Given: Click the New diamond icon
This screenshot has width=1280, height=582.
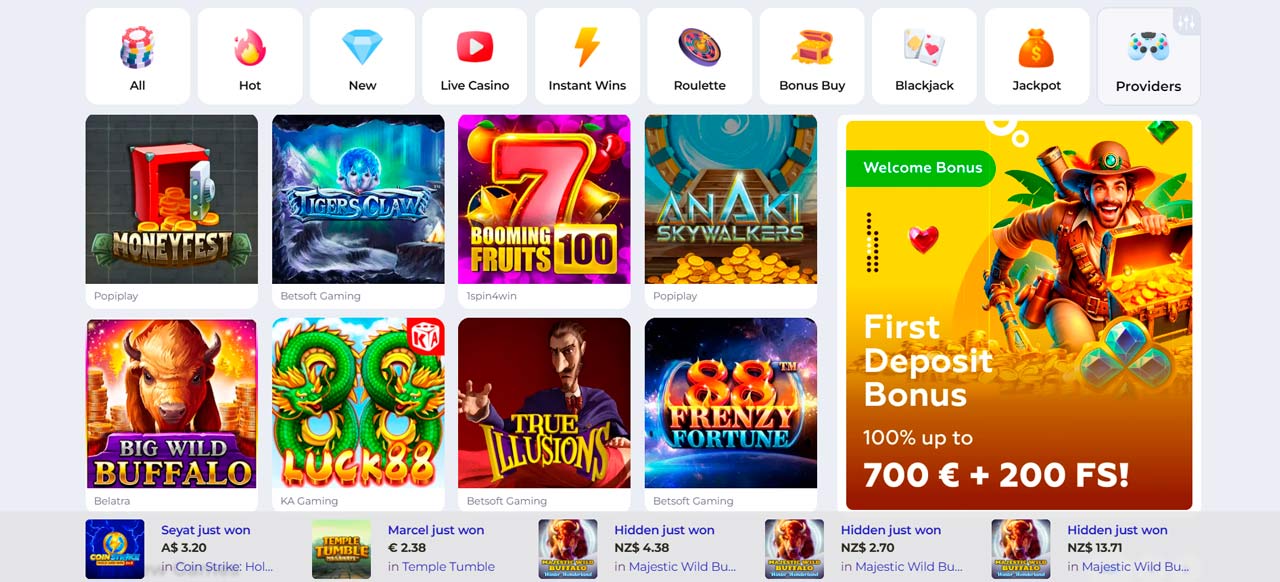Looking at the screenshot, I should tap(362, 48).
